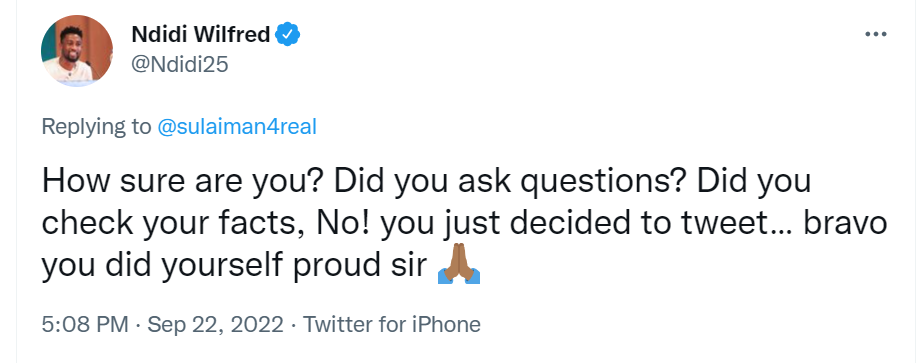Click empty space right of the emoji
This screenshot has height=363, width=919.
click(674, 269)
